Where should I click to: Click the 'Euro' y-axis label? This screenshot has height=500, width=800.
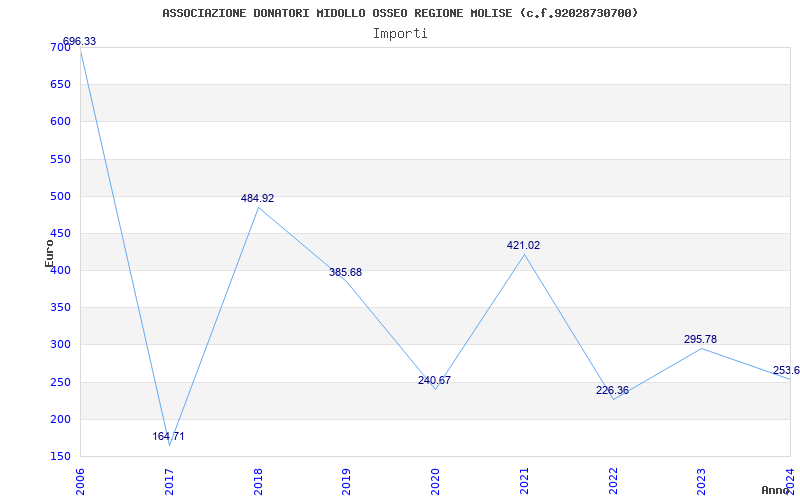49,254
